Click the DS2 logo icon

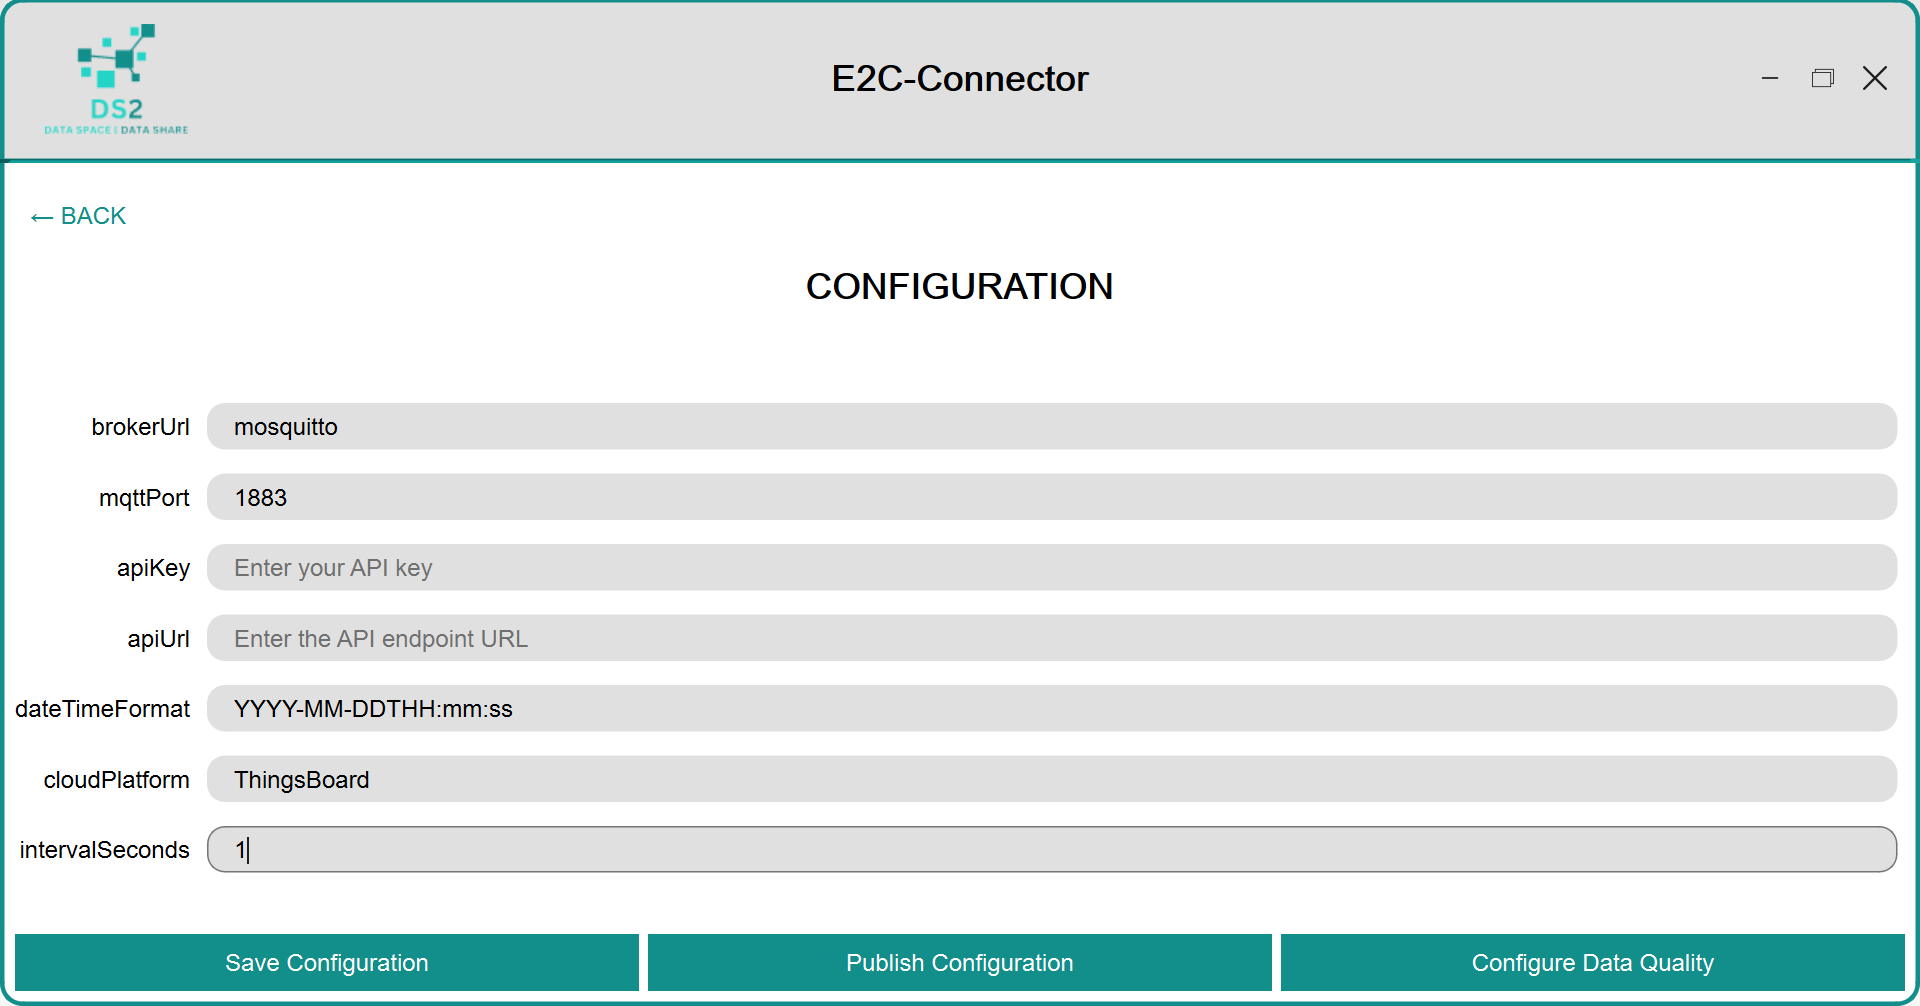pyautogui.click(x=116, y=78)
